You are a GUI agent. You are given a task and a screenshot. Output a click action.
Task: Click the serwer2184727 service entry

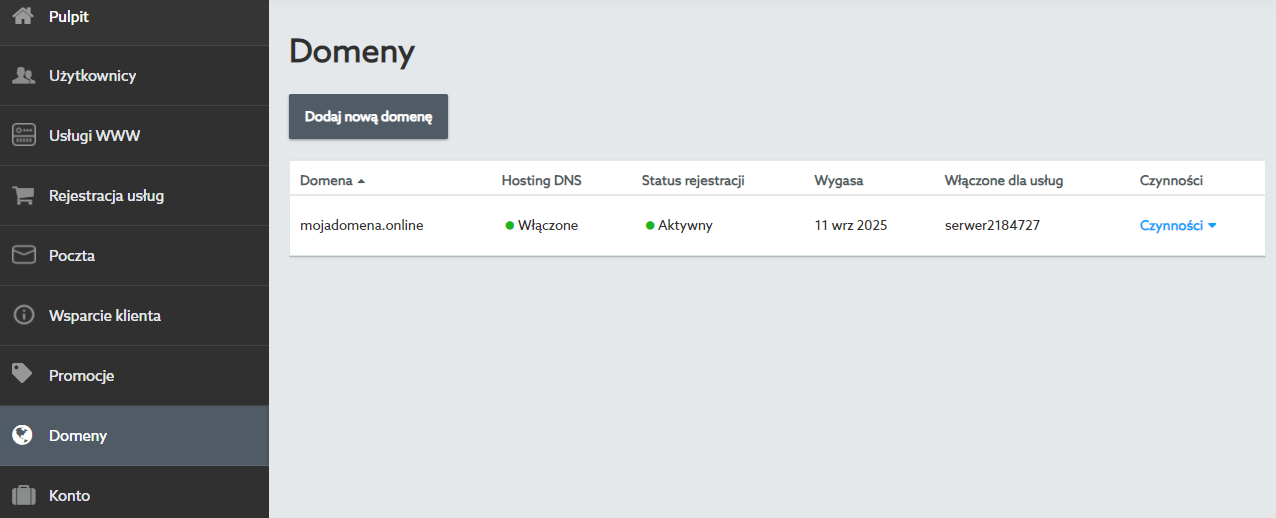coord(992,226)
